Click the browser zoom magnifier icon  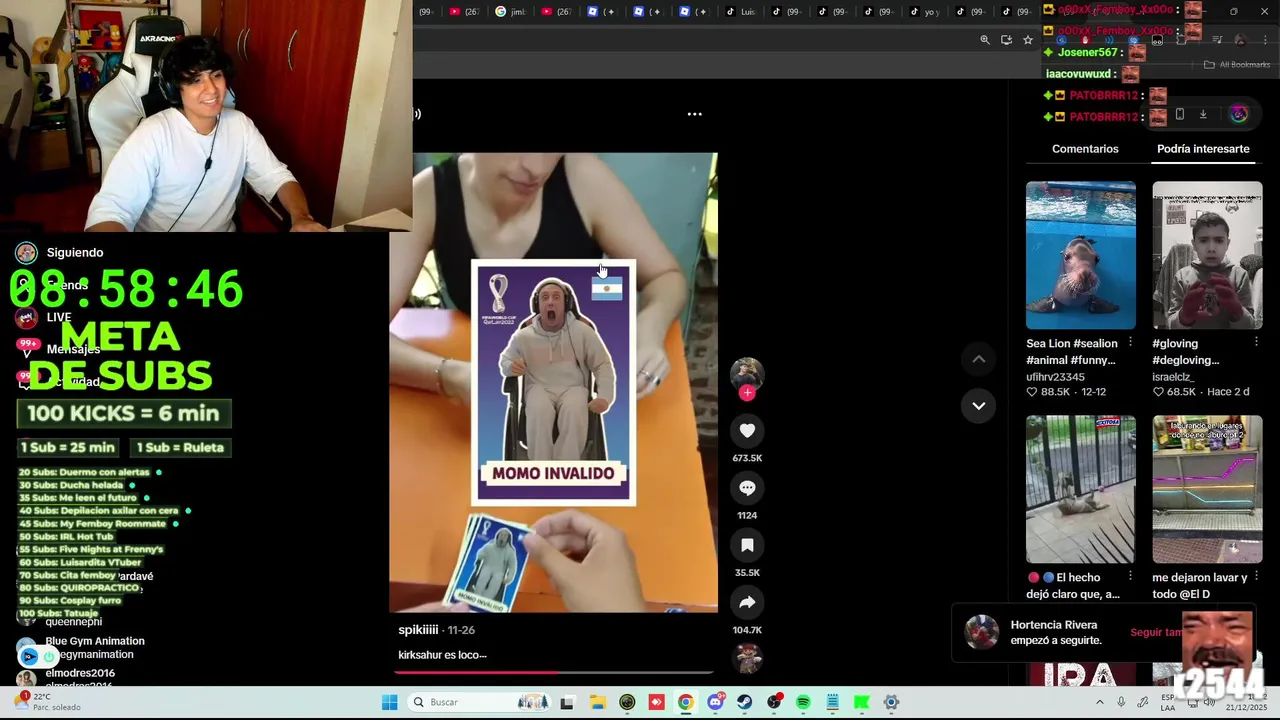(985, 40)
